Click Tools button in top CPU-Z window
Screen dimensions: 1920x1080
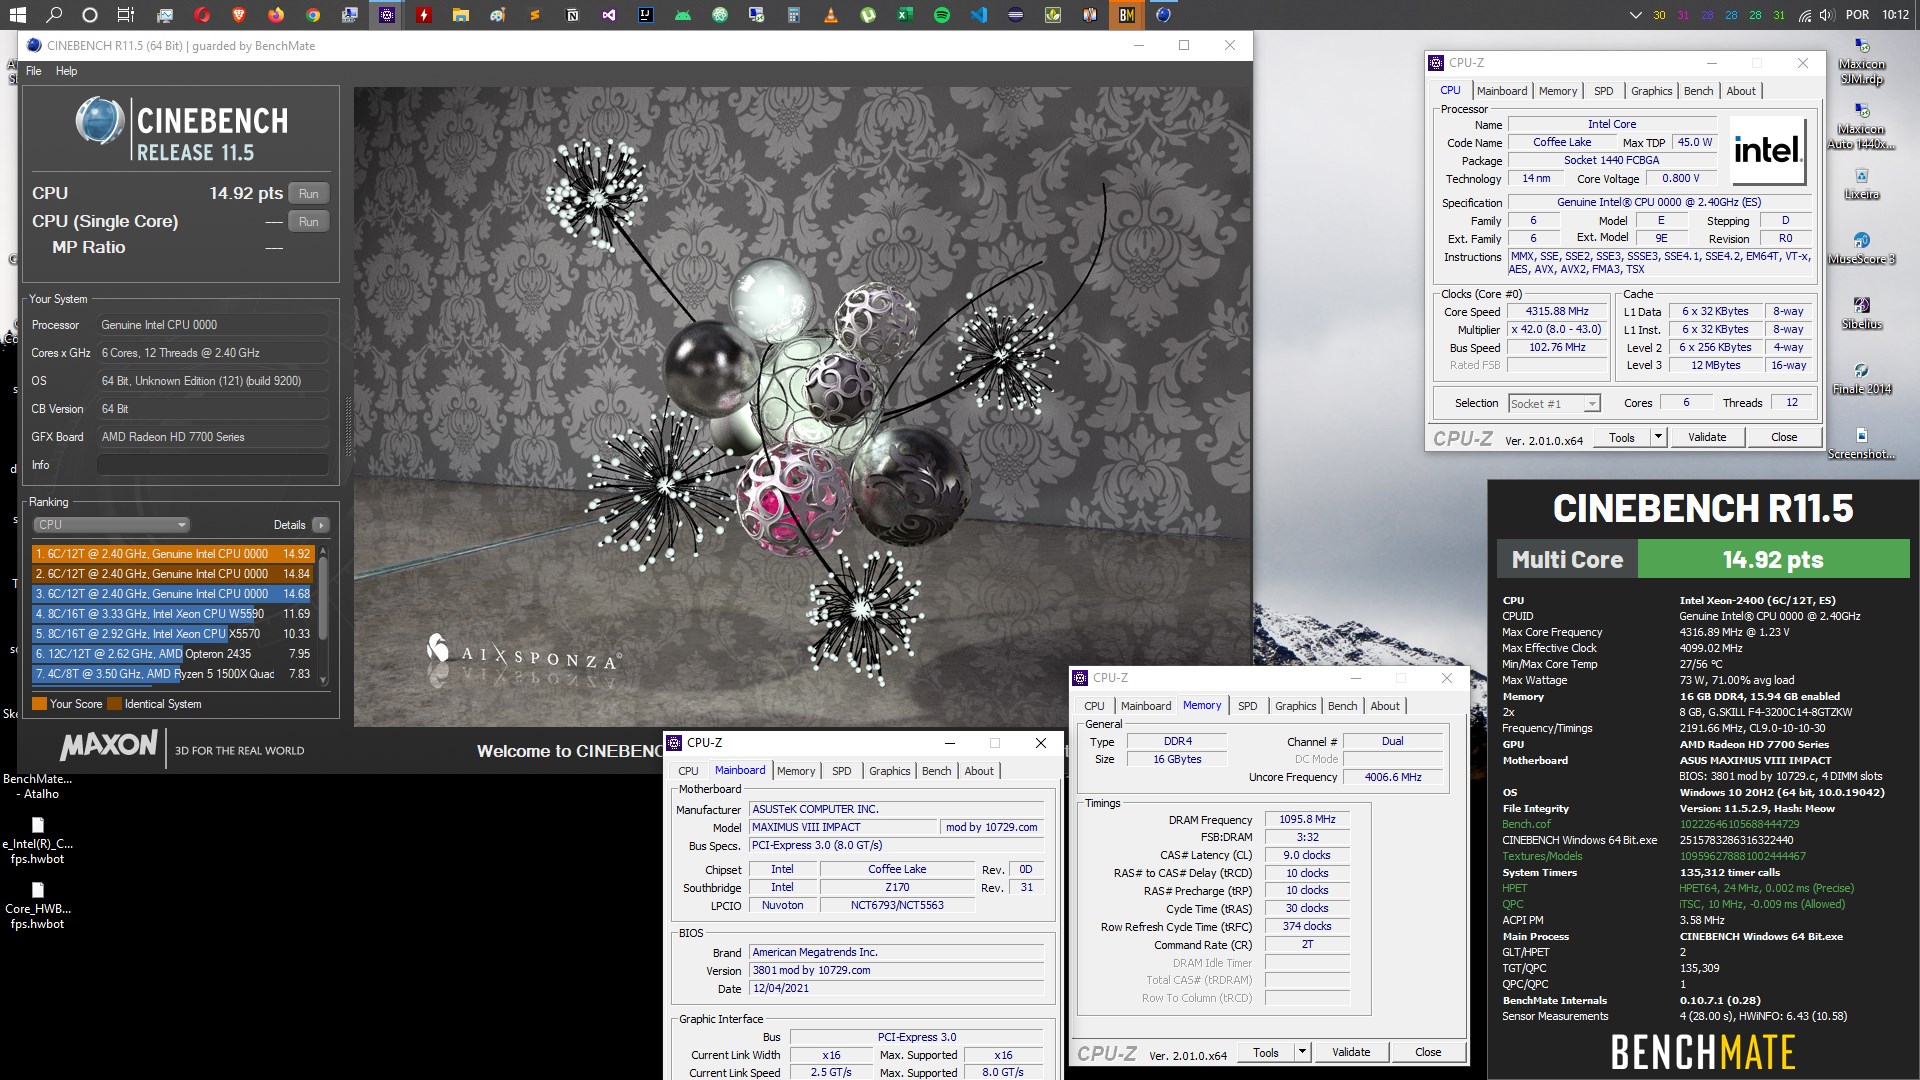point(1621,437)
